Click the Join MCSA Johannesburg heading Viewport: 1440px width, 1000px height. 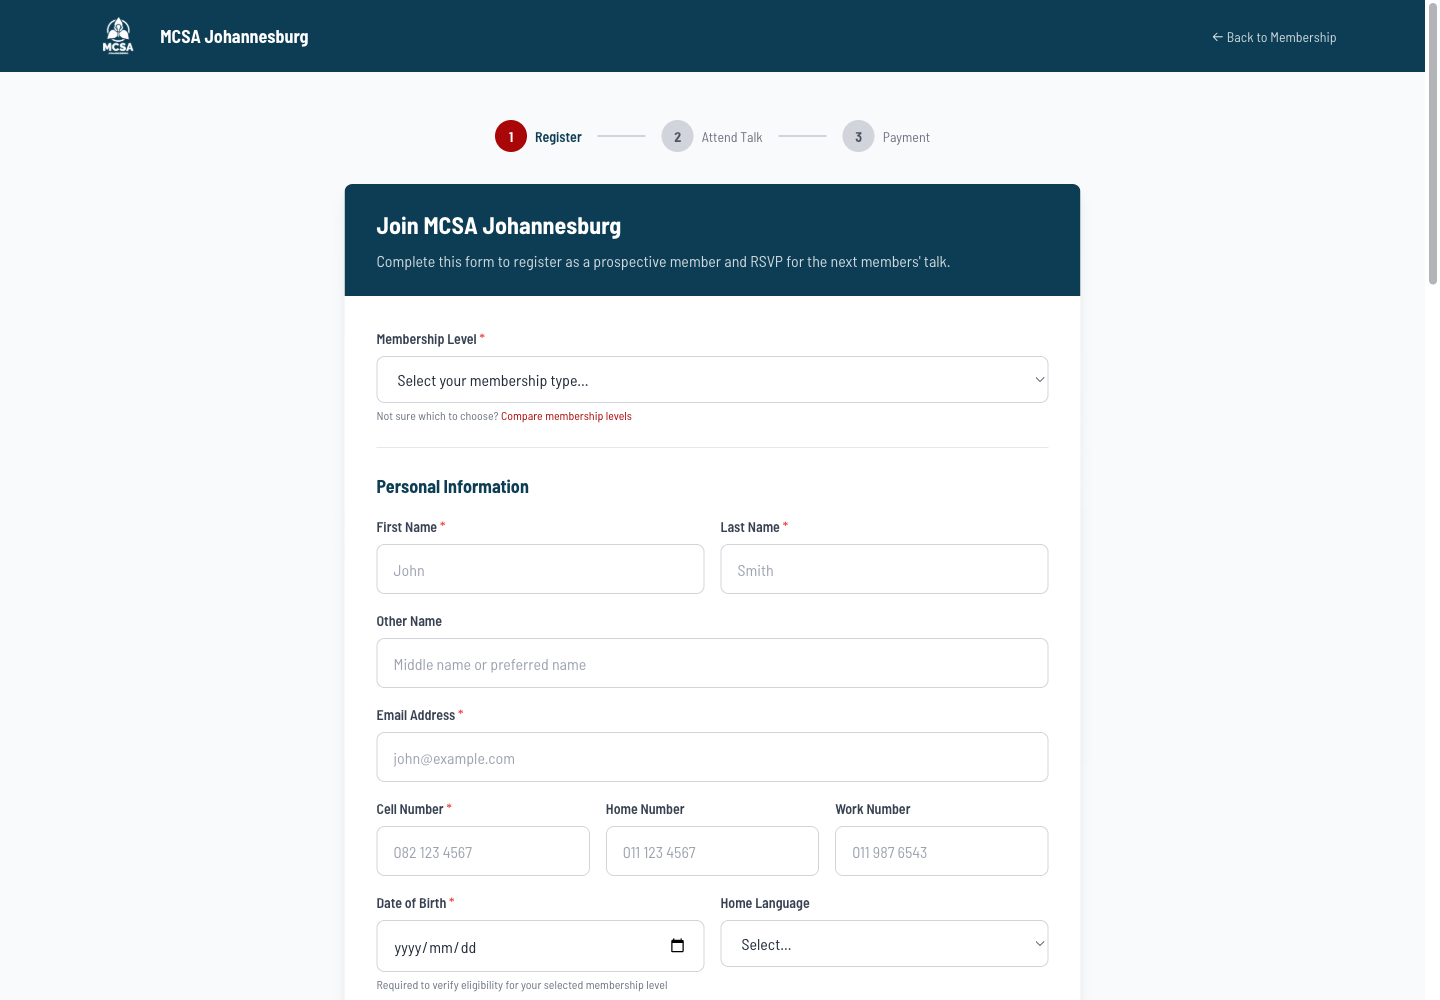click(498, 226)
